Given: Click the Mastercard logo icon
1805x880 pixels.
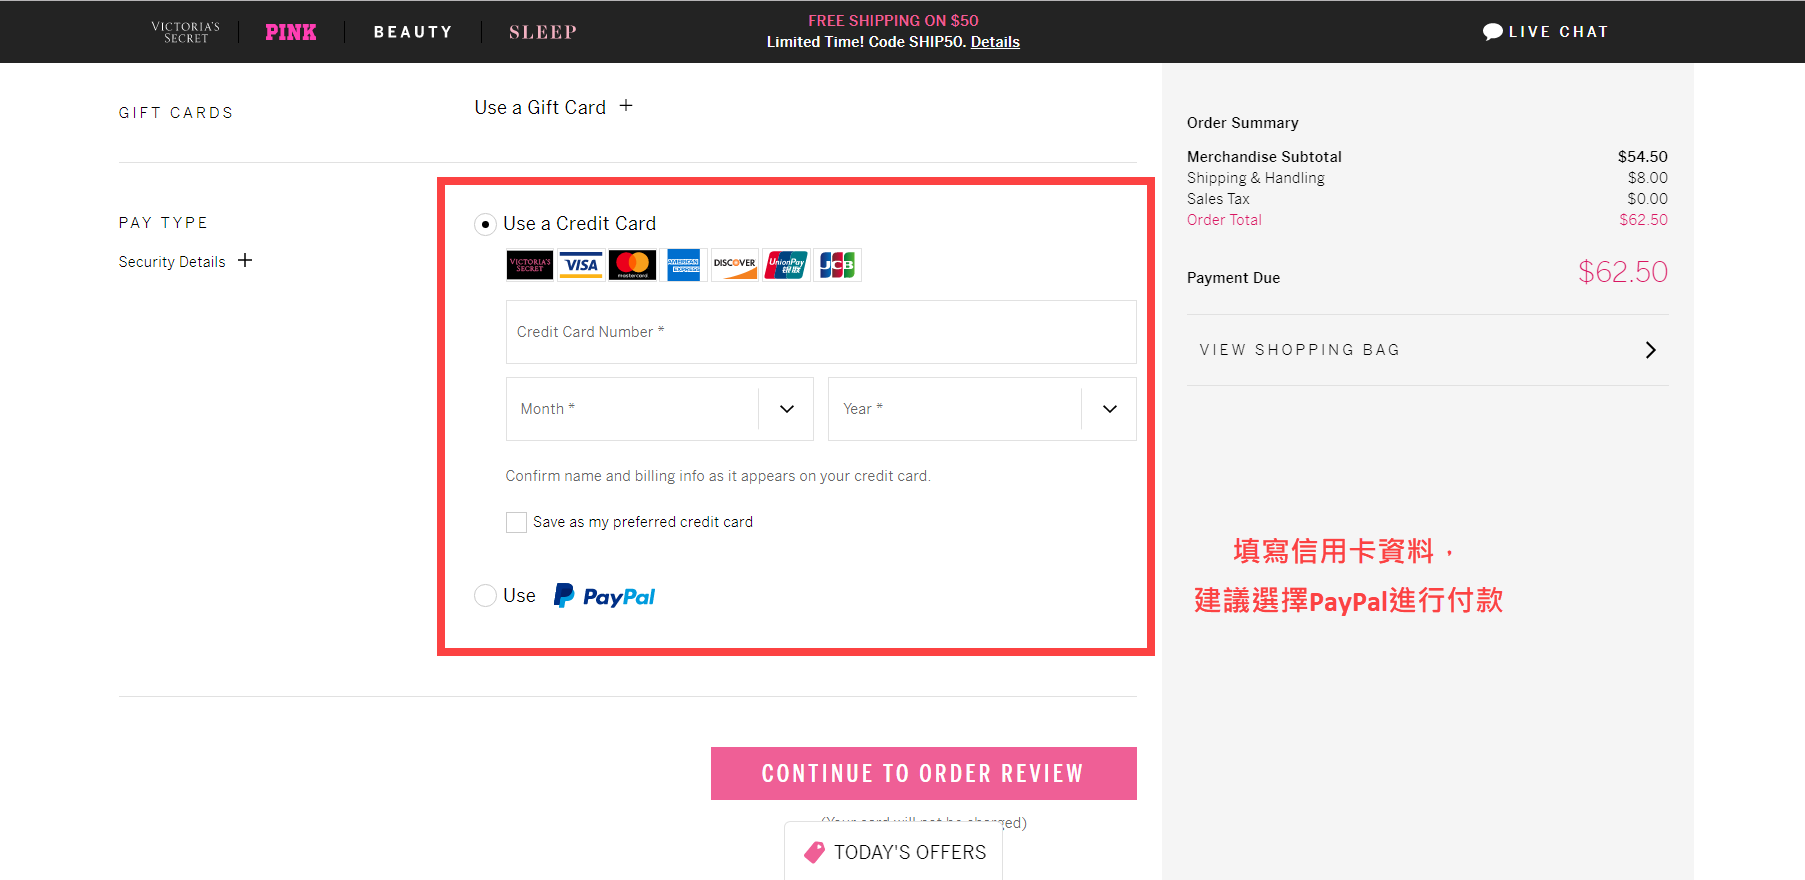Looking at the screenshot, I should point(632,265).
